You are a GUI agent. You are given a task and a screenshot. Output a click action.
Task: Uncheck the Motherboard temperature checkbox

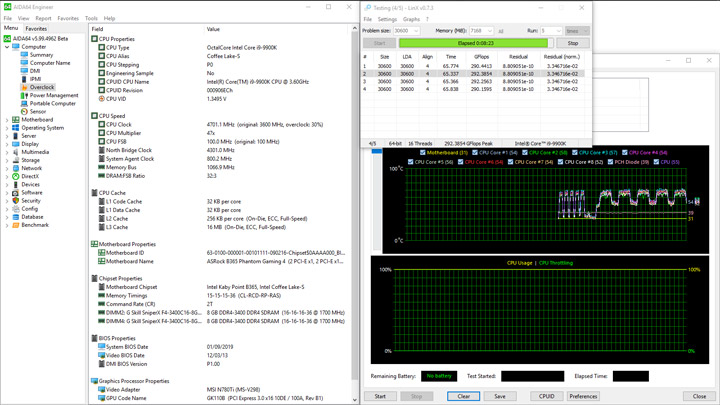click(x=423, y=153)
